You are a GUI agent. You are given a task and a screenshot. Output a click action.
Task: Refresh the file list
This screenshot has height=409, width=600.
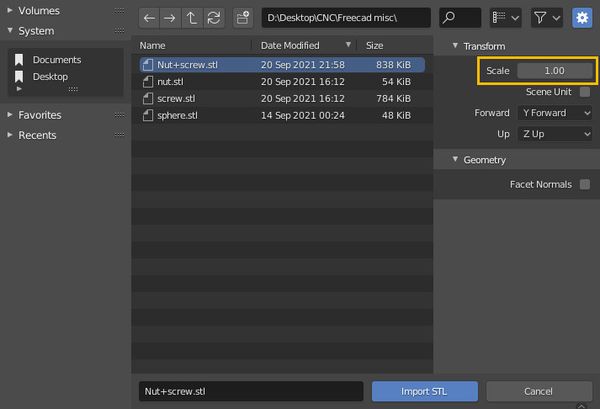[214, 18]
